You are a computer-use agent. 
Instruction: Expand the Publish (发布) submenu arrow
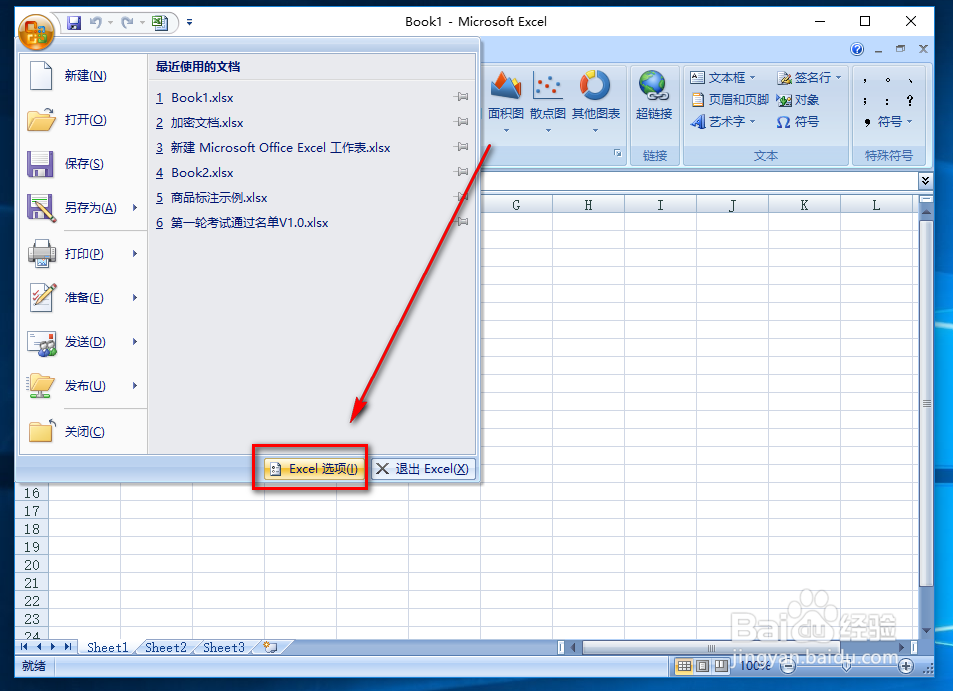[135, 386]
